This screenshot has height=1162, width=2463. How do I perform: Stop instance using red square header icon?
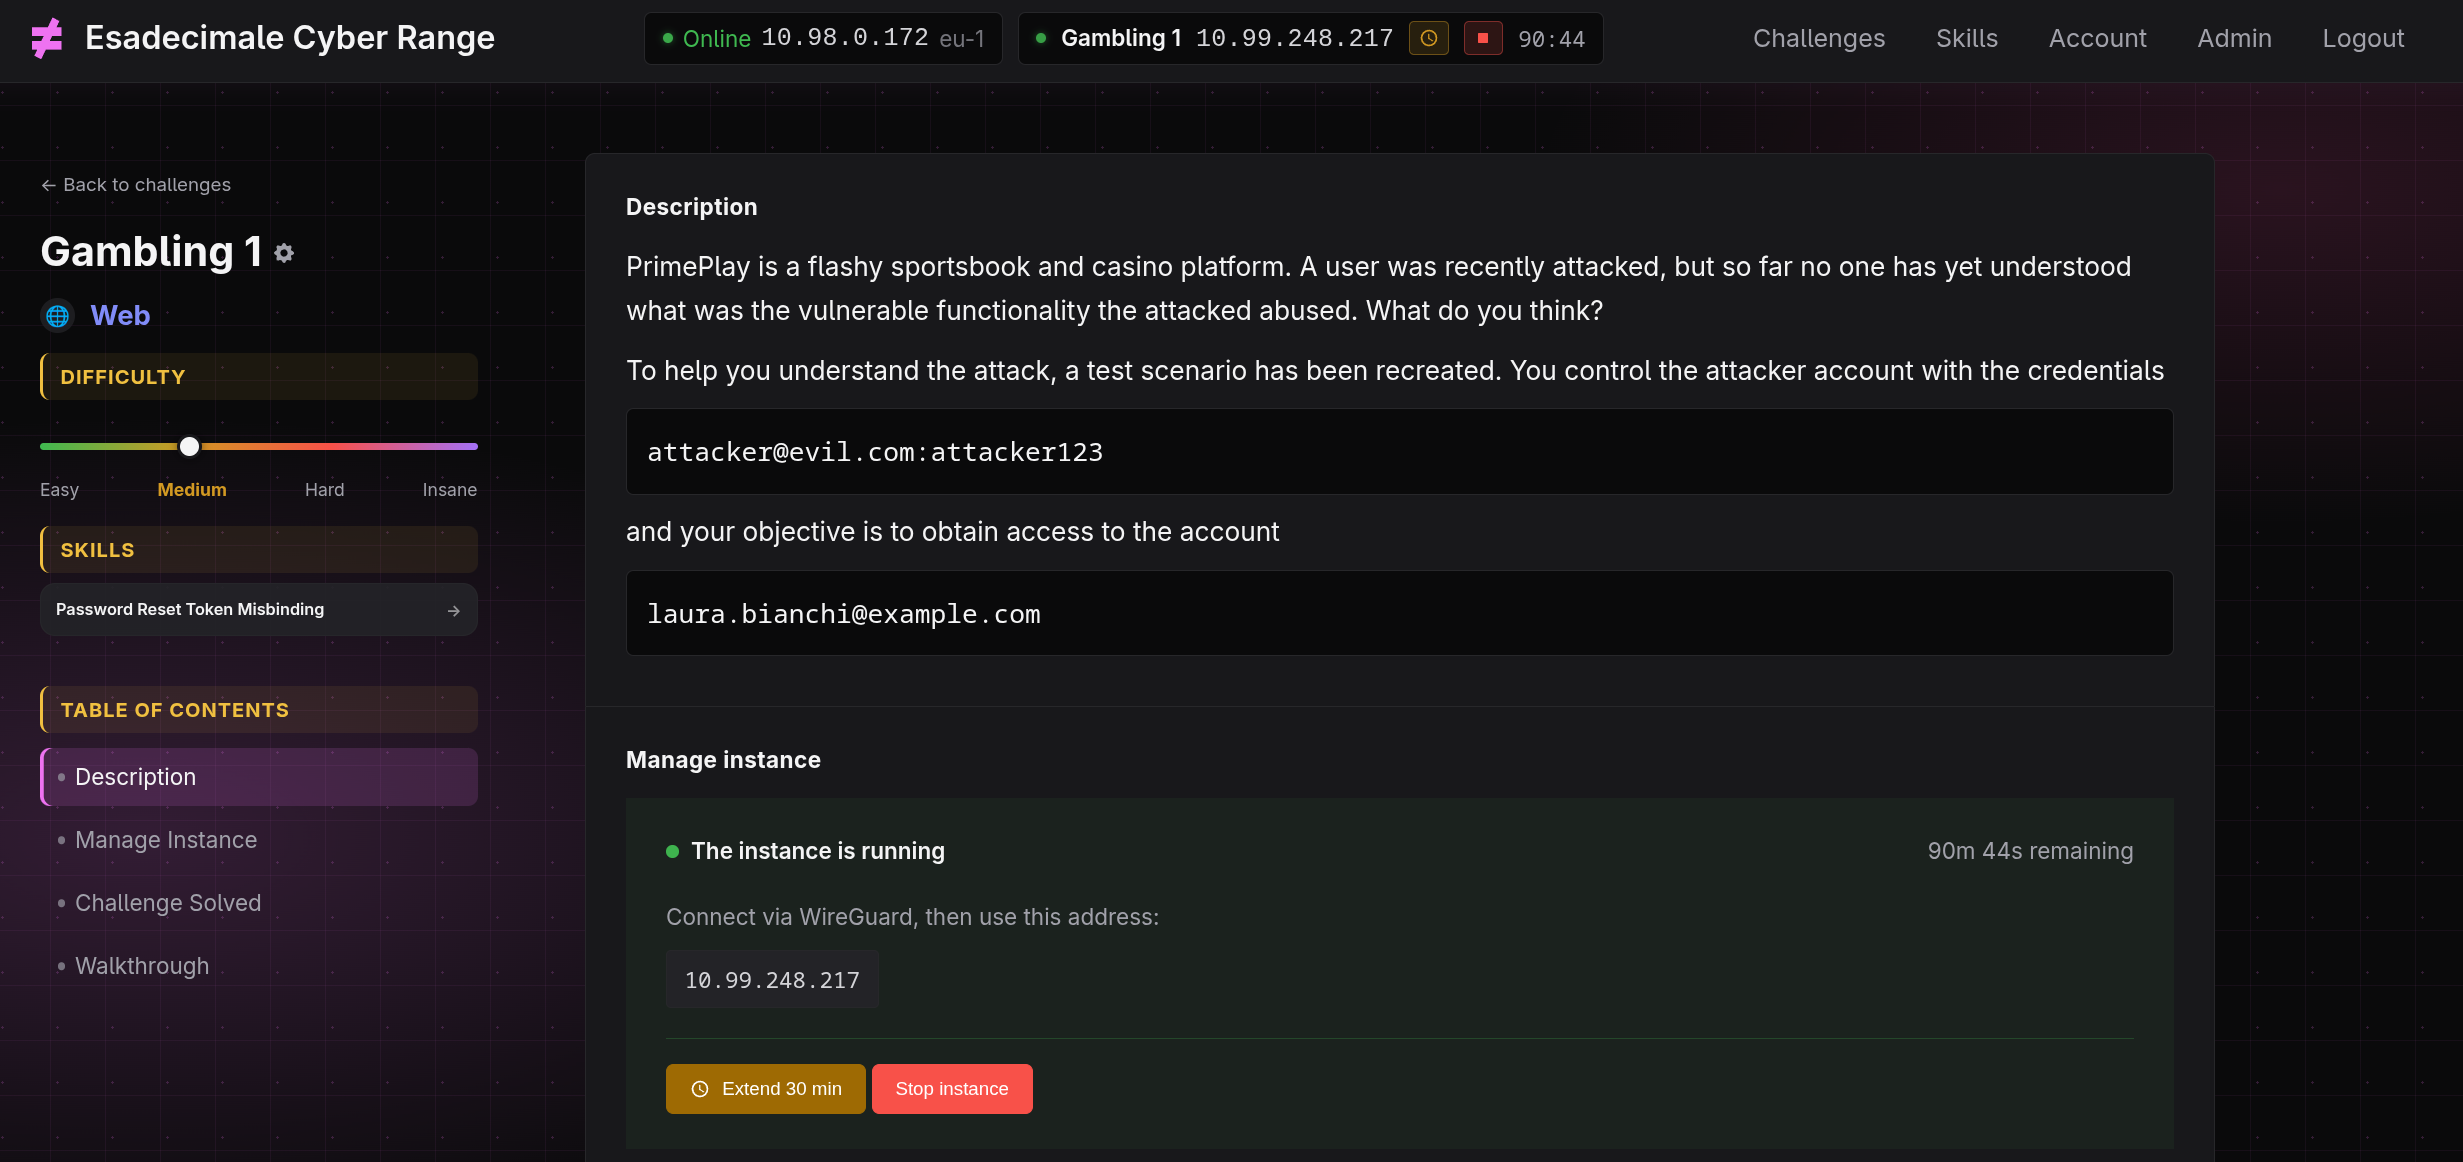tap(1483, 38)
